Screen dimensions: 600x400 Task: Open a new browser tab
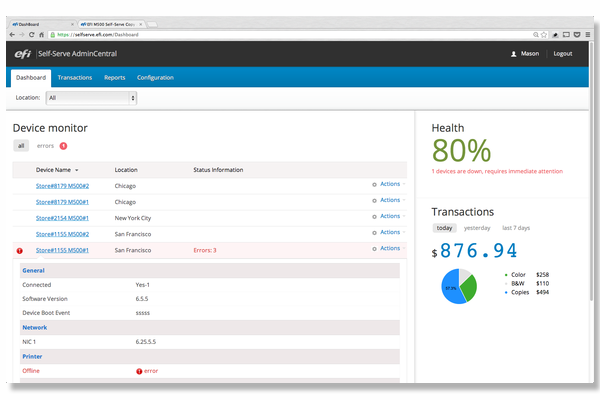pyautogui.click(x=152, y=24)
